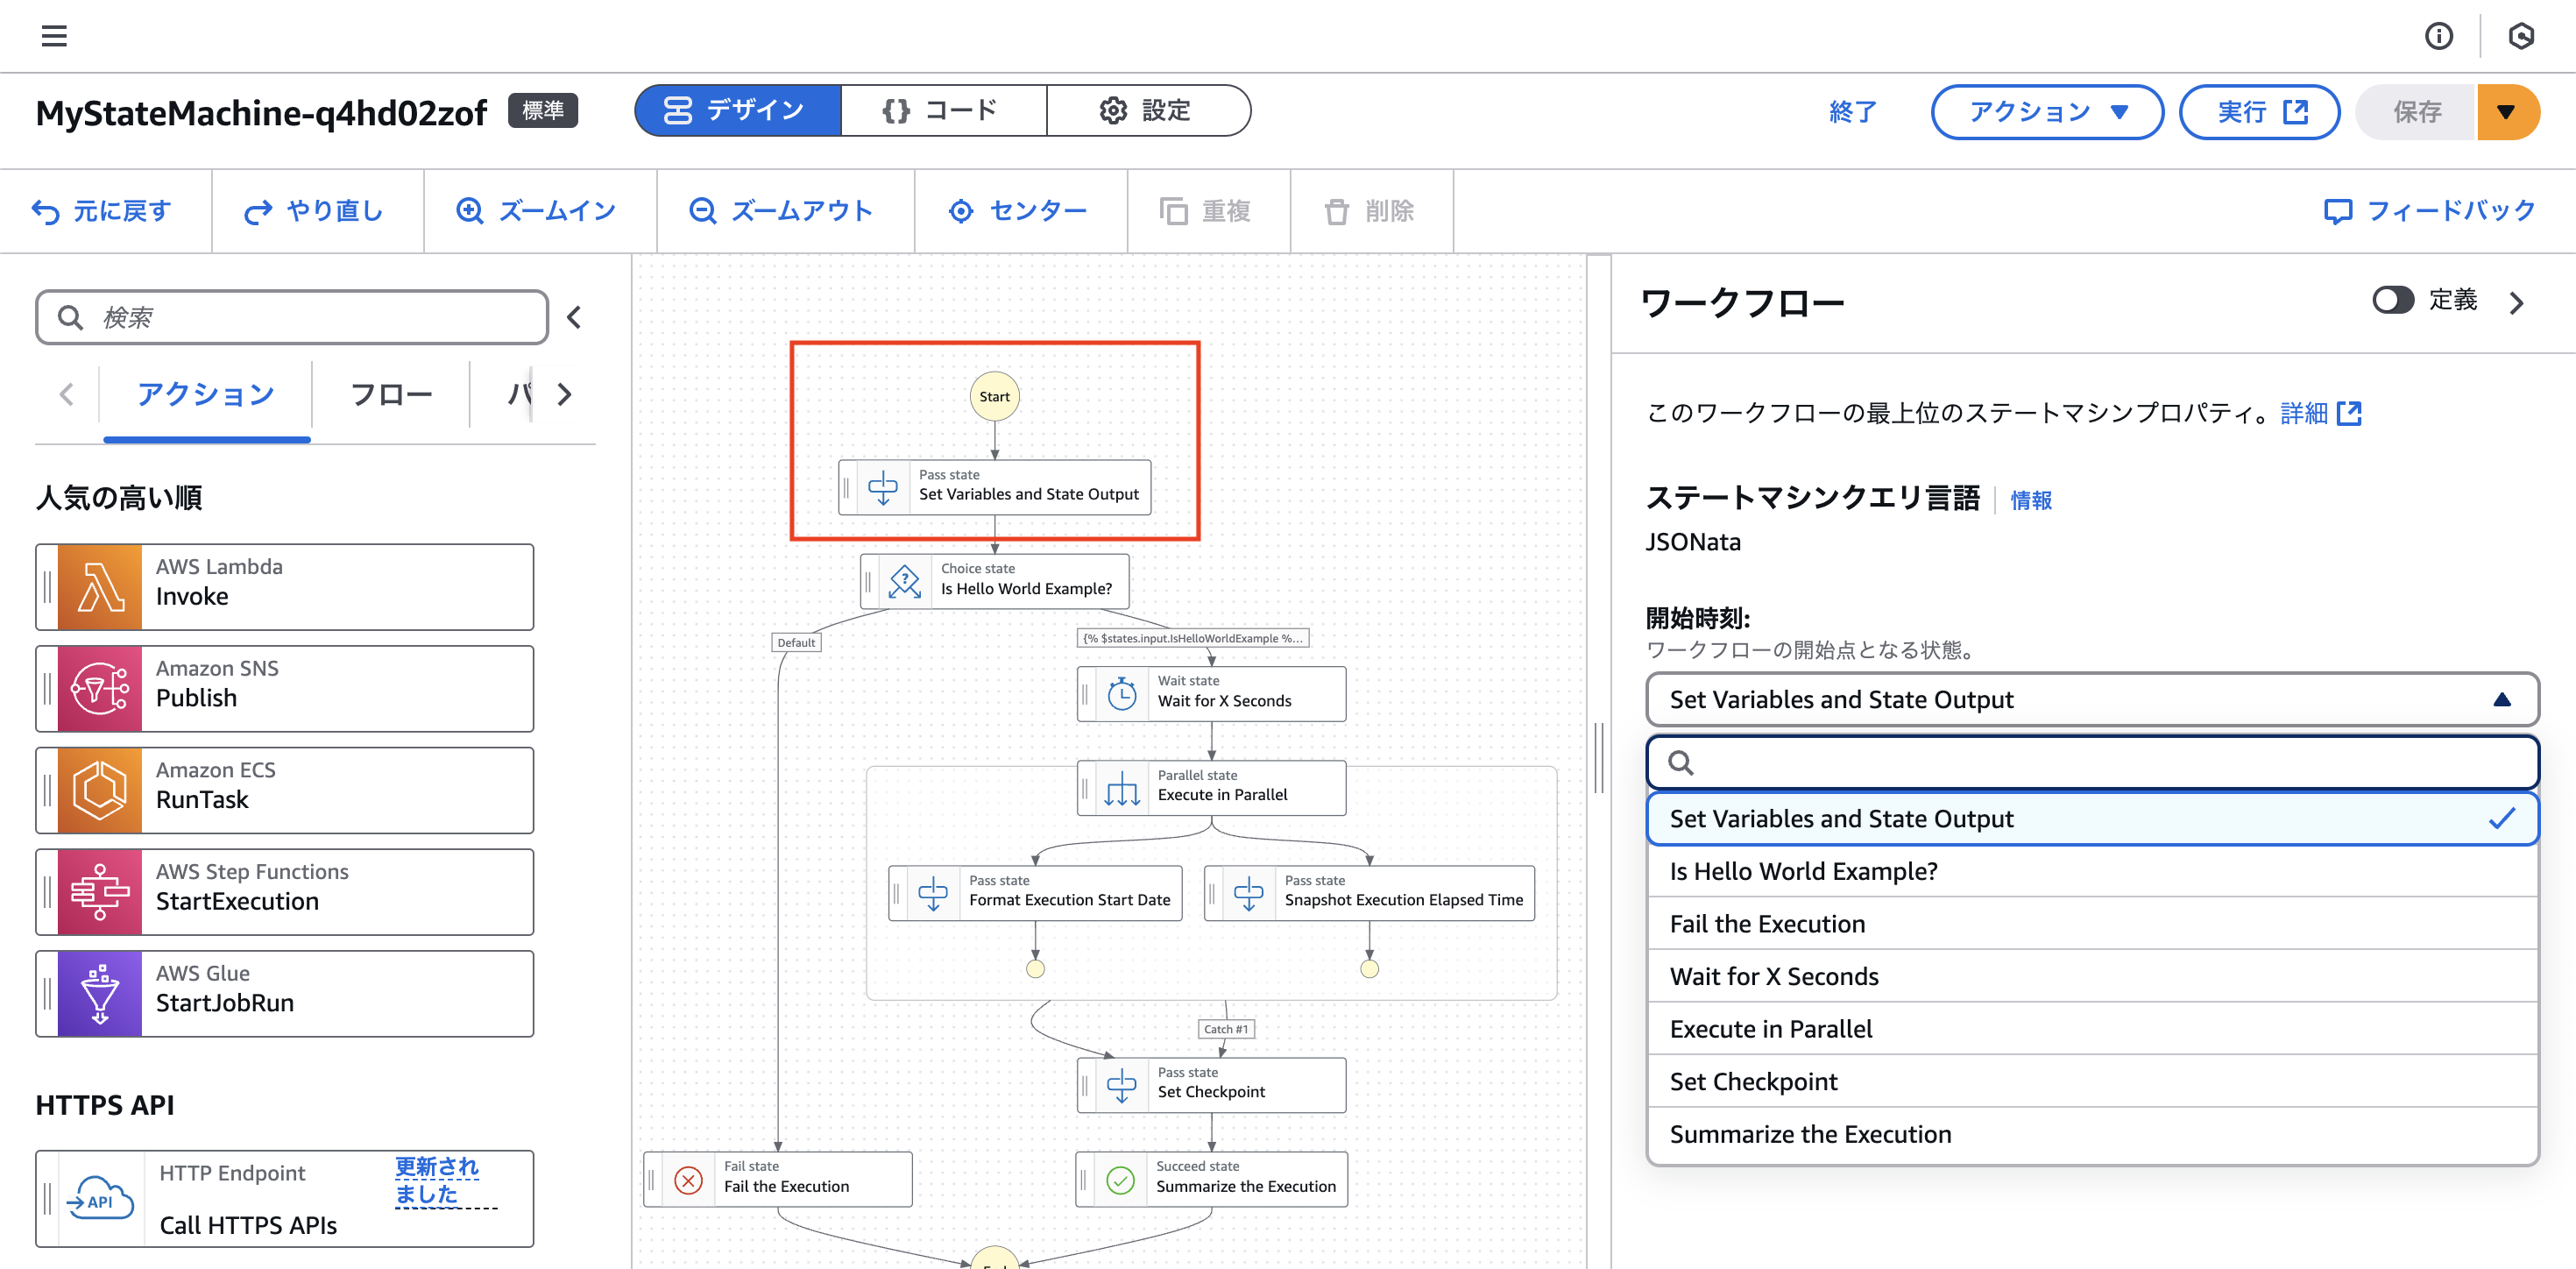Open the アクション dropdown button

pos(2046,112)
